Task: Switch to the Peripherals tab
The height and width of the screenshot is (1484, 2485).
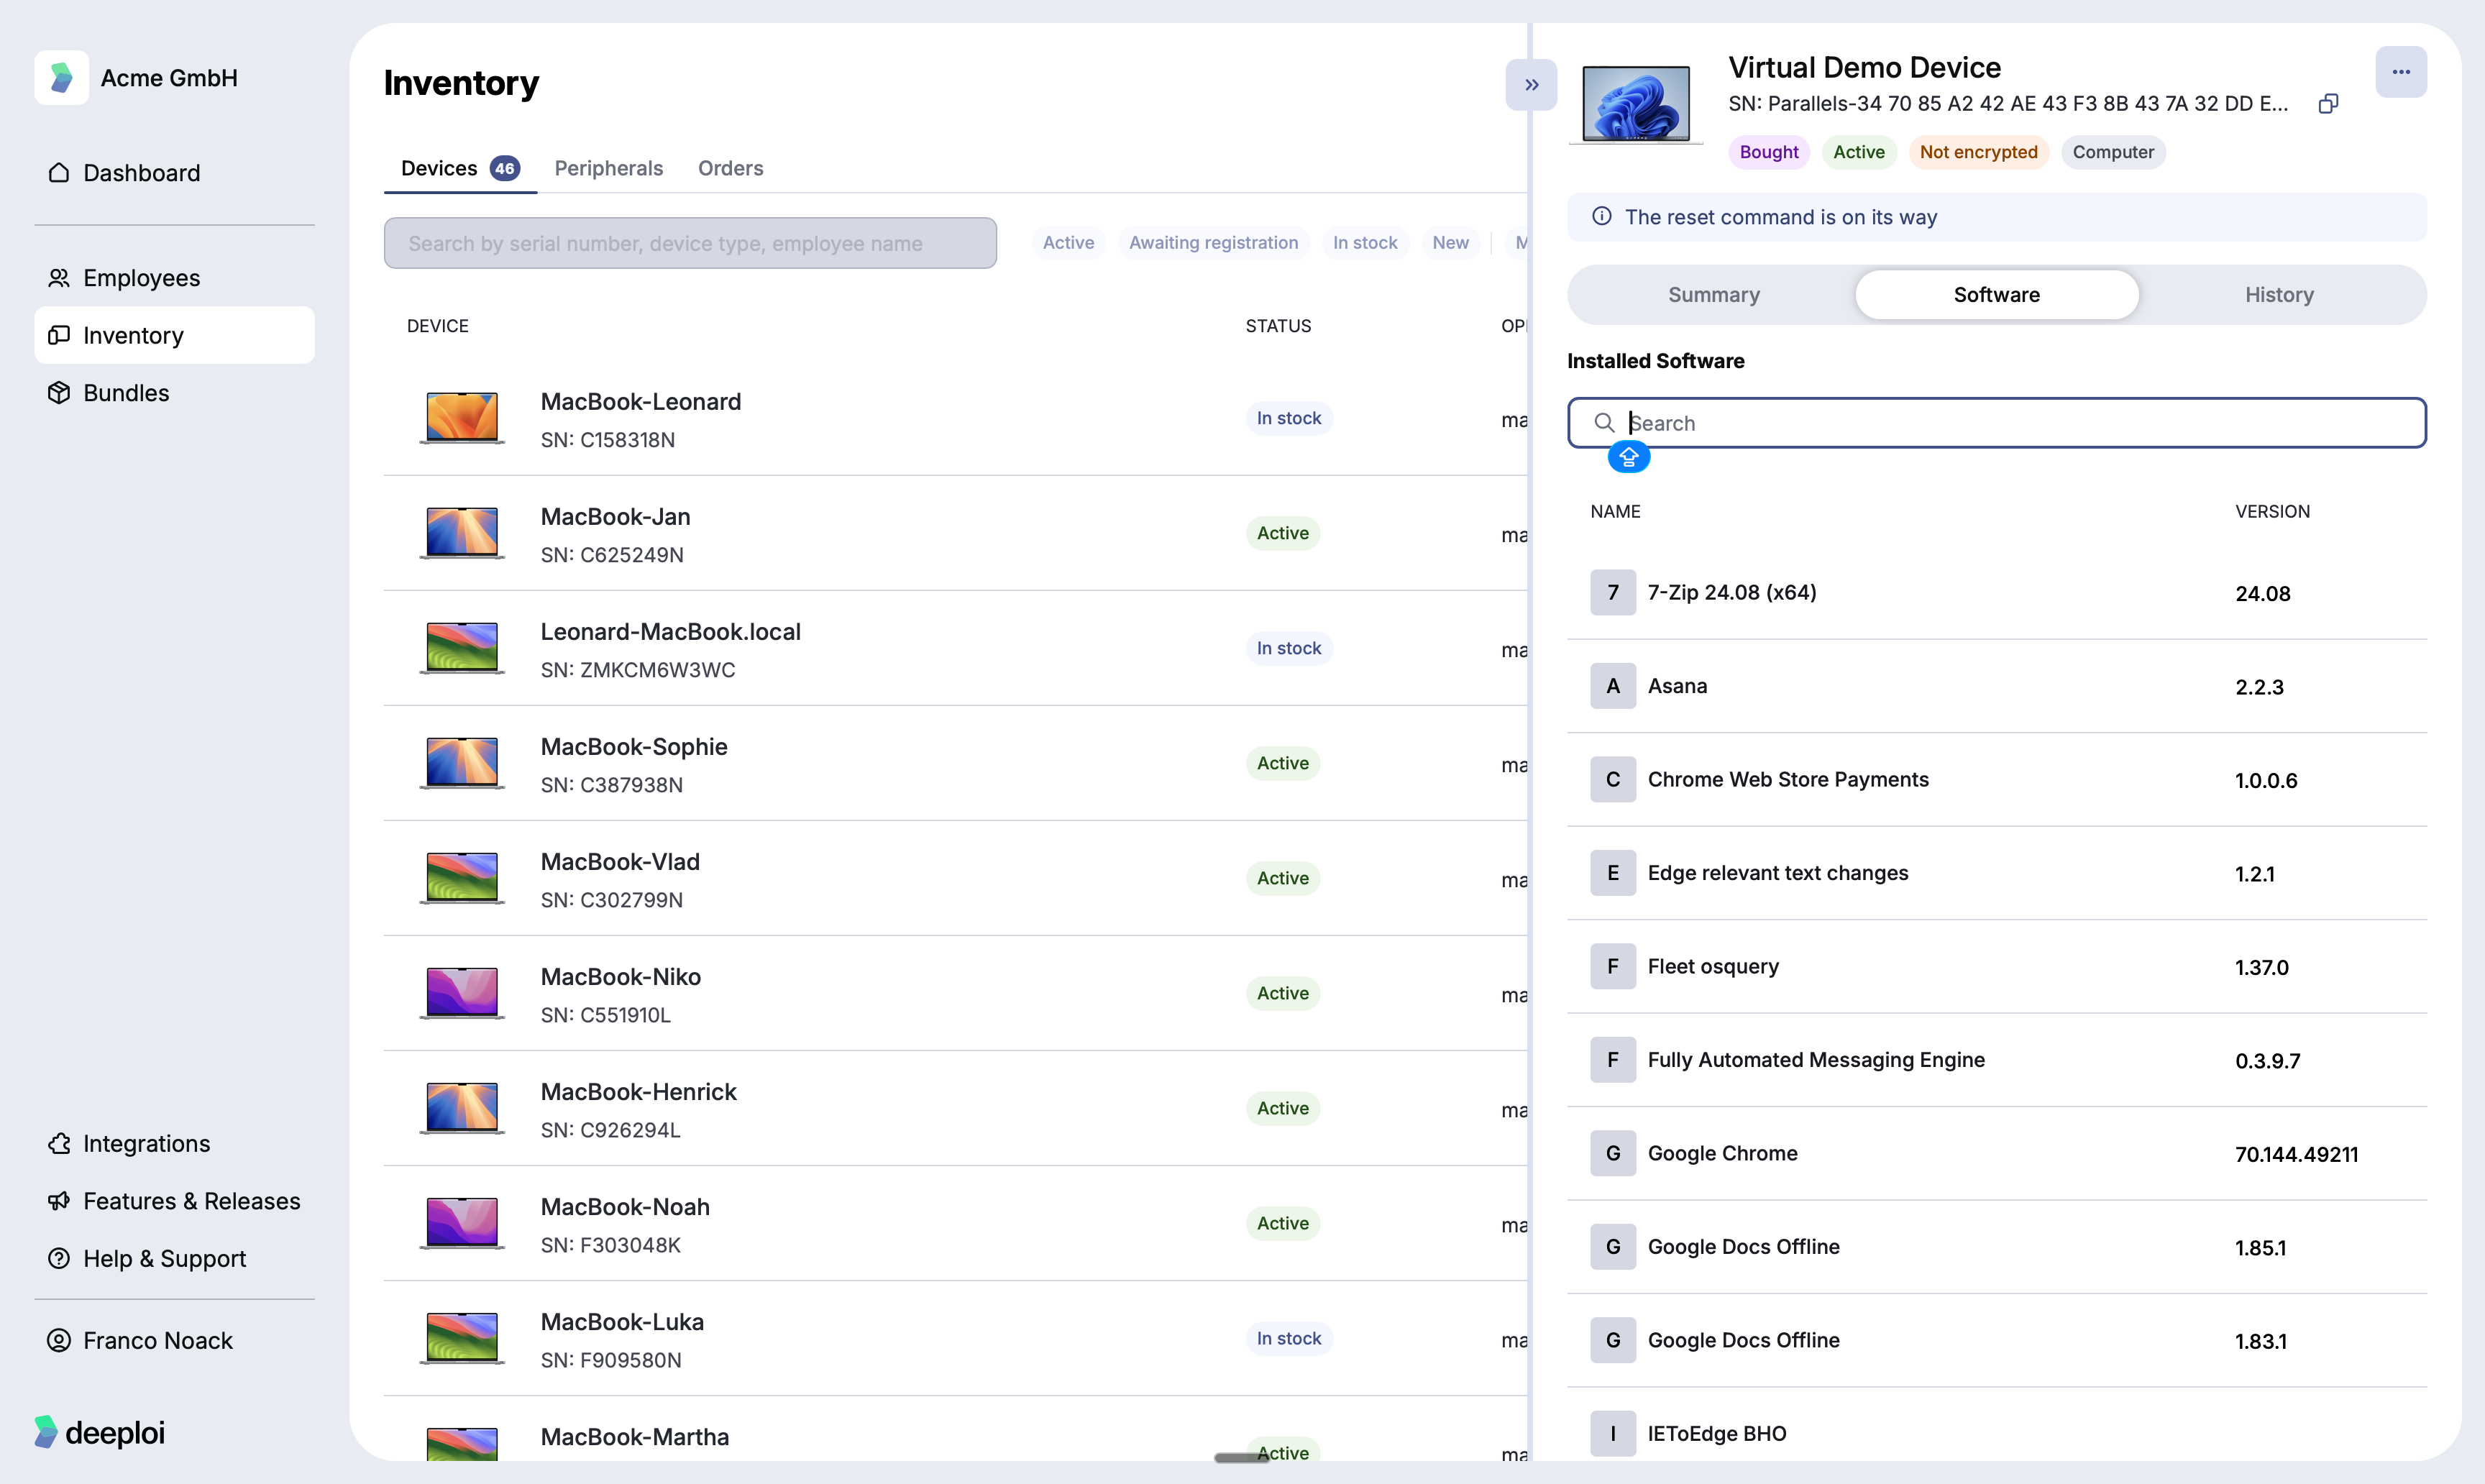Action: (608, 168)
